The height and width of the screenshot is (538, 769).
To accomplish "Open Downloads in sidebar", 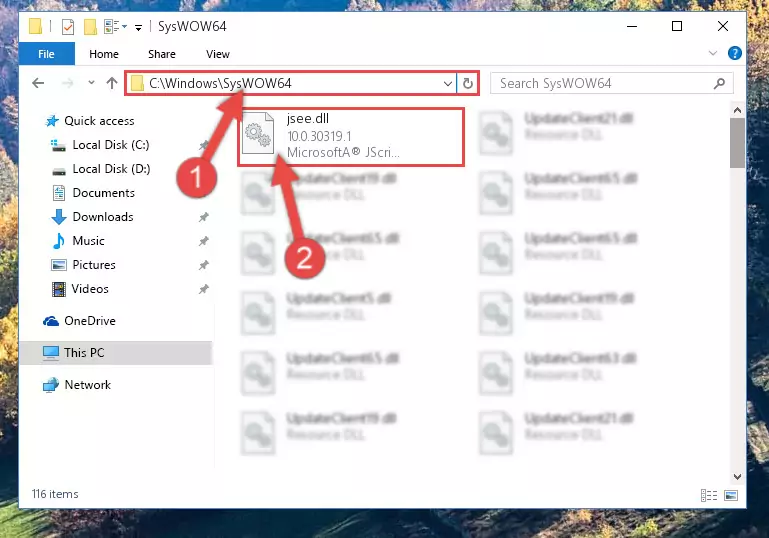I will click(103, 217).
